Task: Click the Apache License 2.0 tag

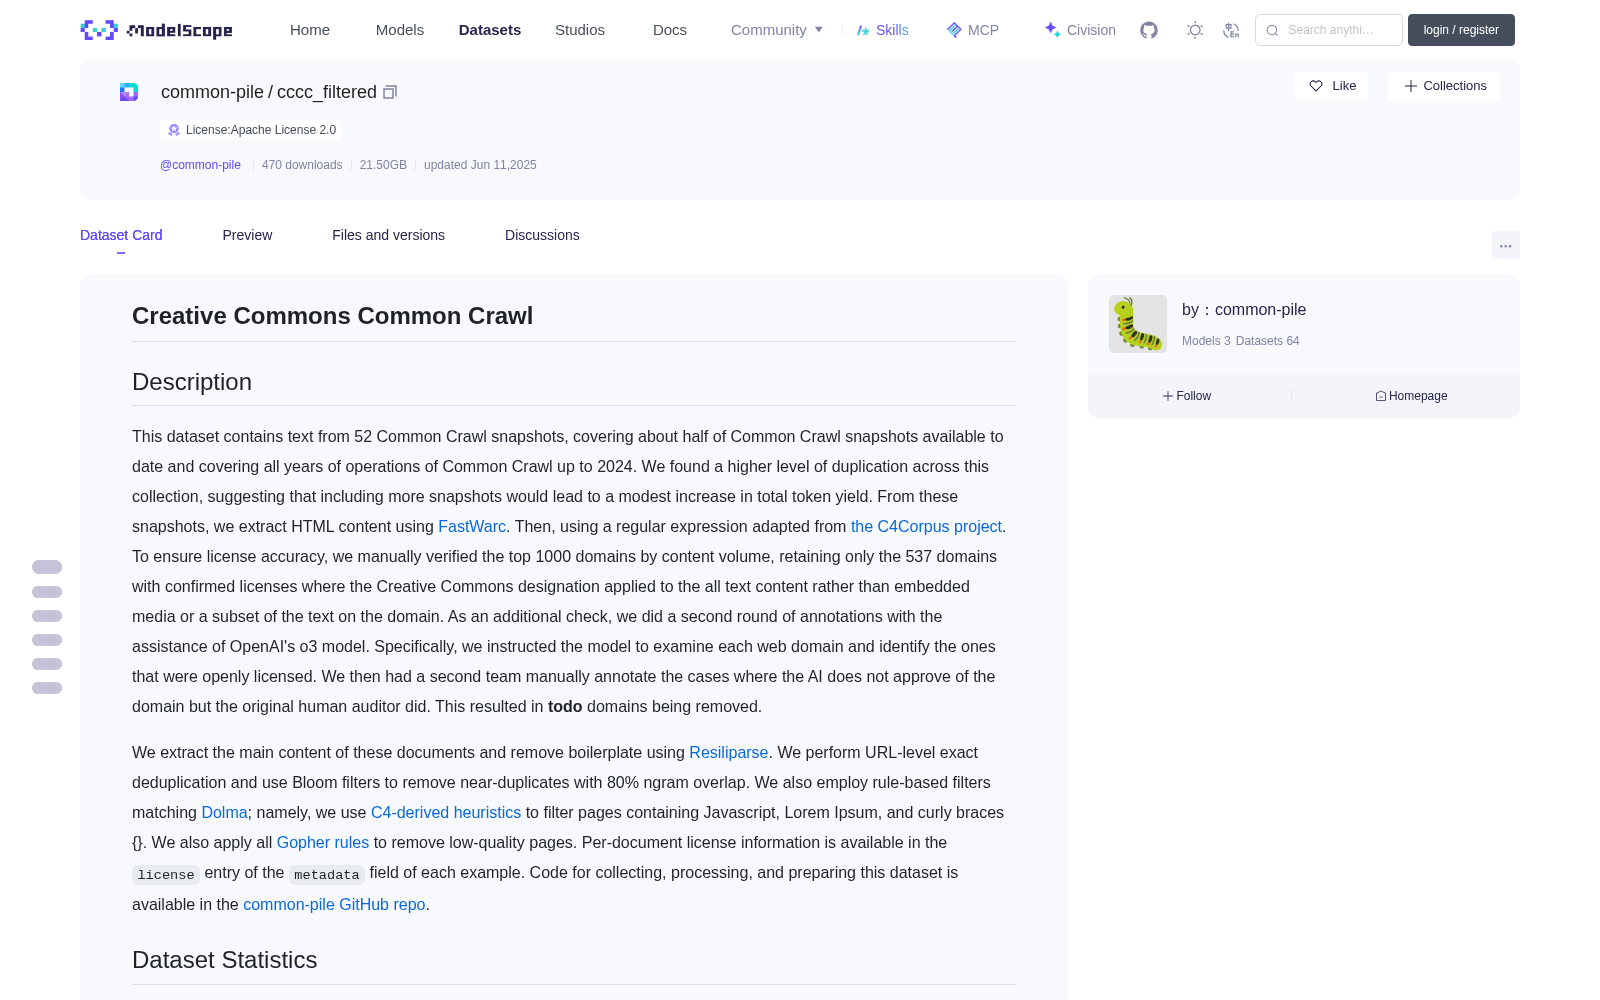Action: [x=251, y=130]
